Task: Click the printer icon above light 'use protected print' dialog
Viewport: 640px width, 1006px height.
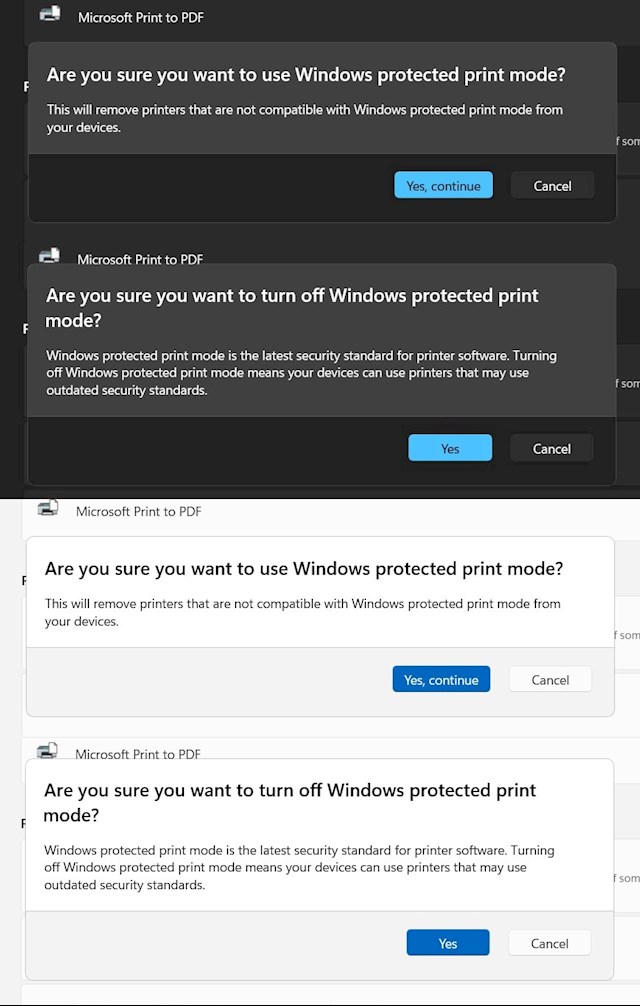Action: click(47, 508)
